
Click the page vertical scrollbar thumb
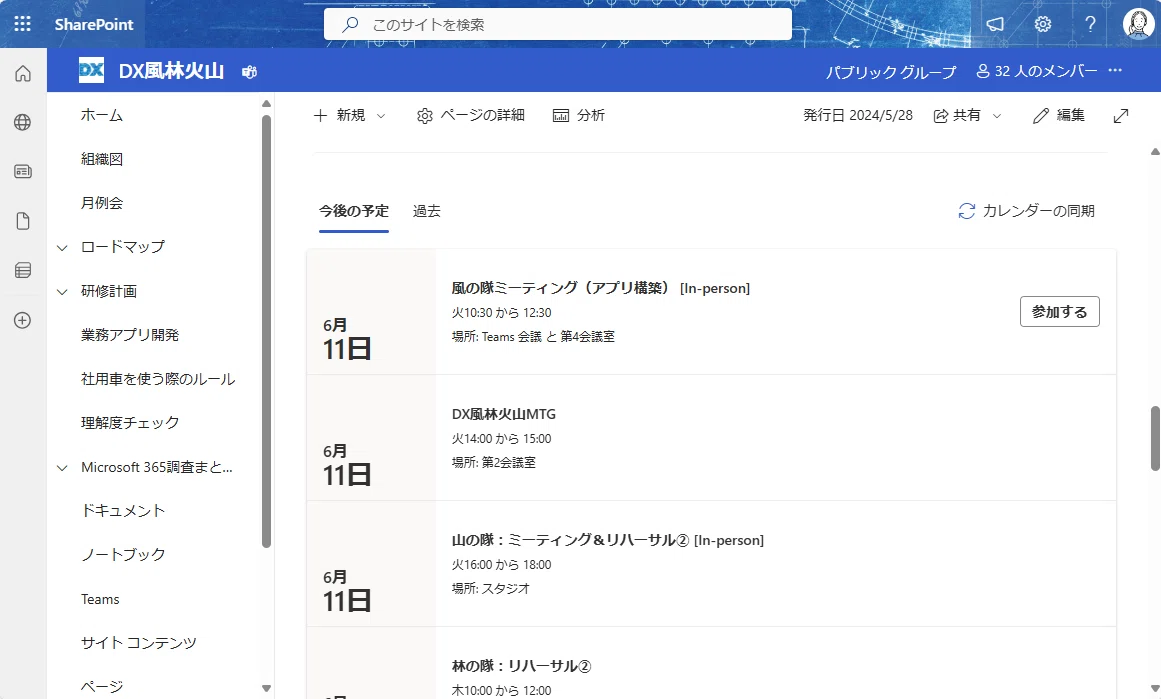click(1155, 438)
